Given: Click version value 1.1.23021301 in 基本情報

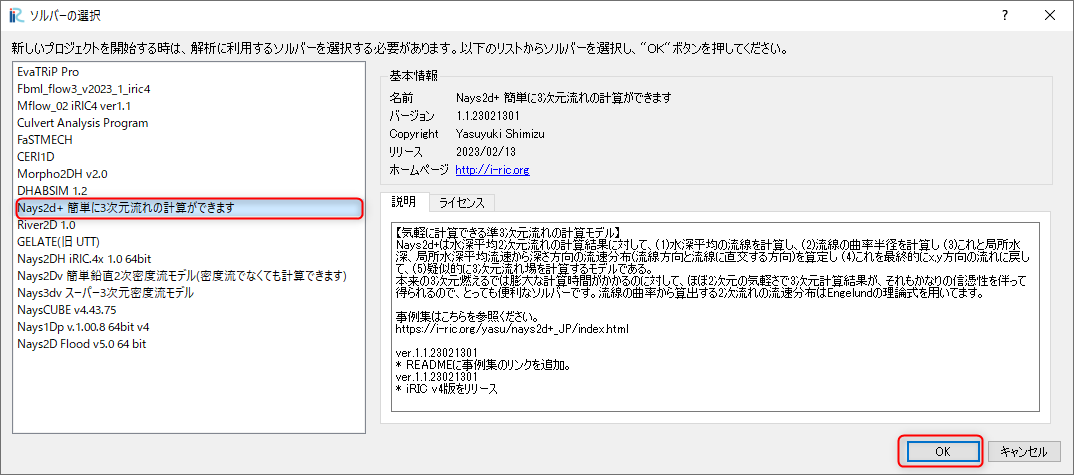Looking at the screenshot, I should coord(489,115).
